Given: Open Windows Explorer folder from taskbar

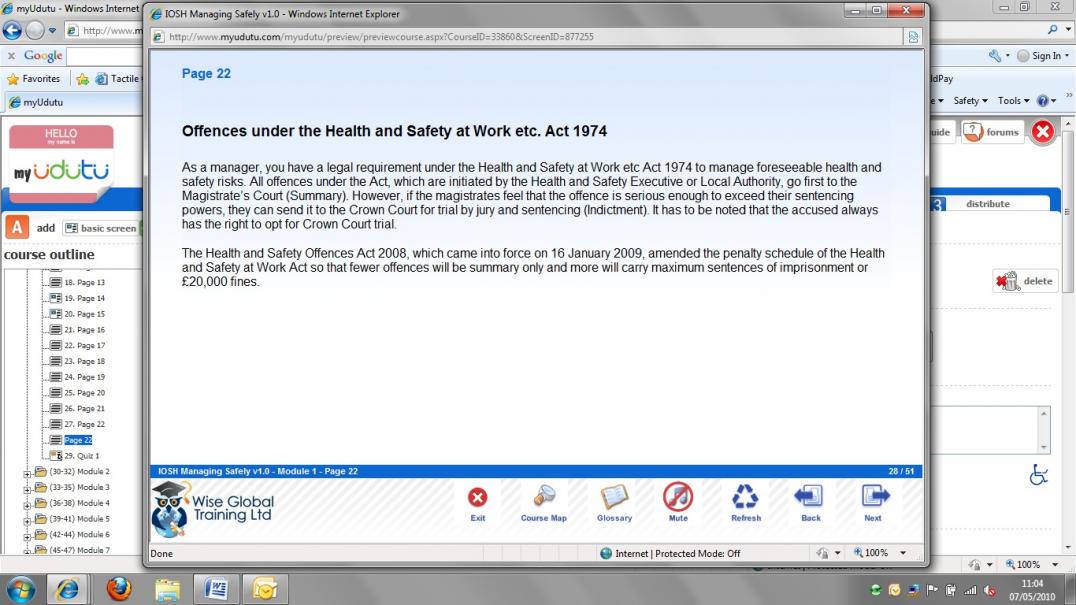Looking at the screenshot, I should tap(167, 589).
